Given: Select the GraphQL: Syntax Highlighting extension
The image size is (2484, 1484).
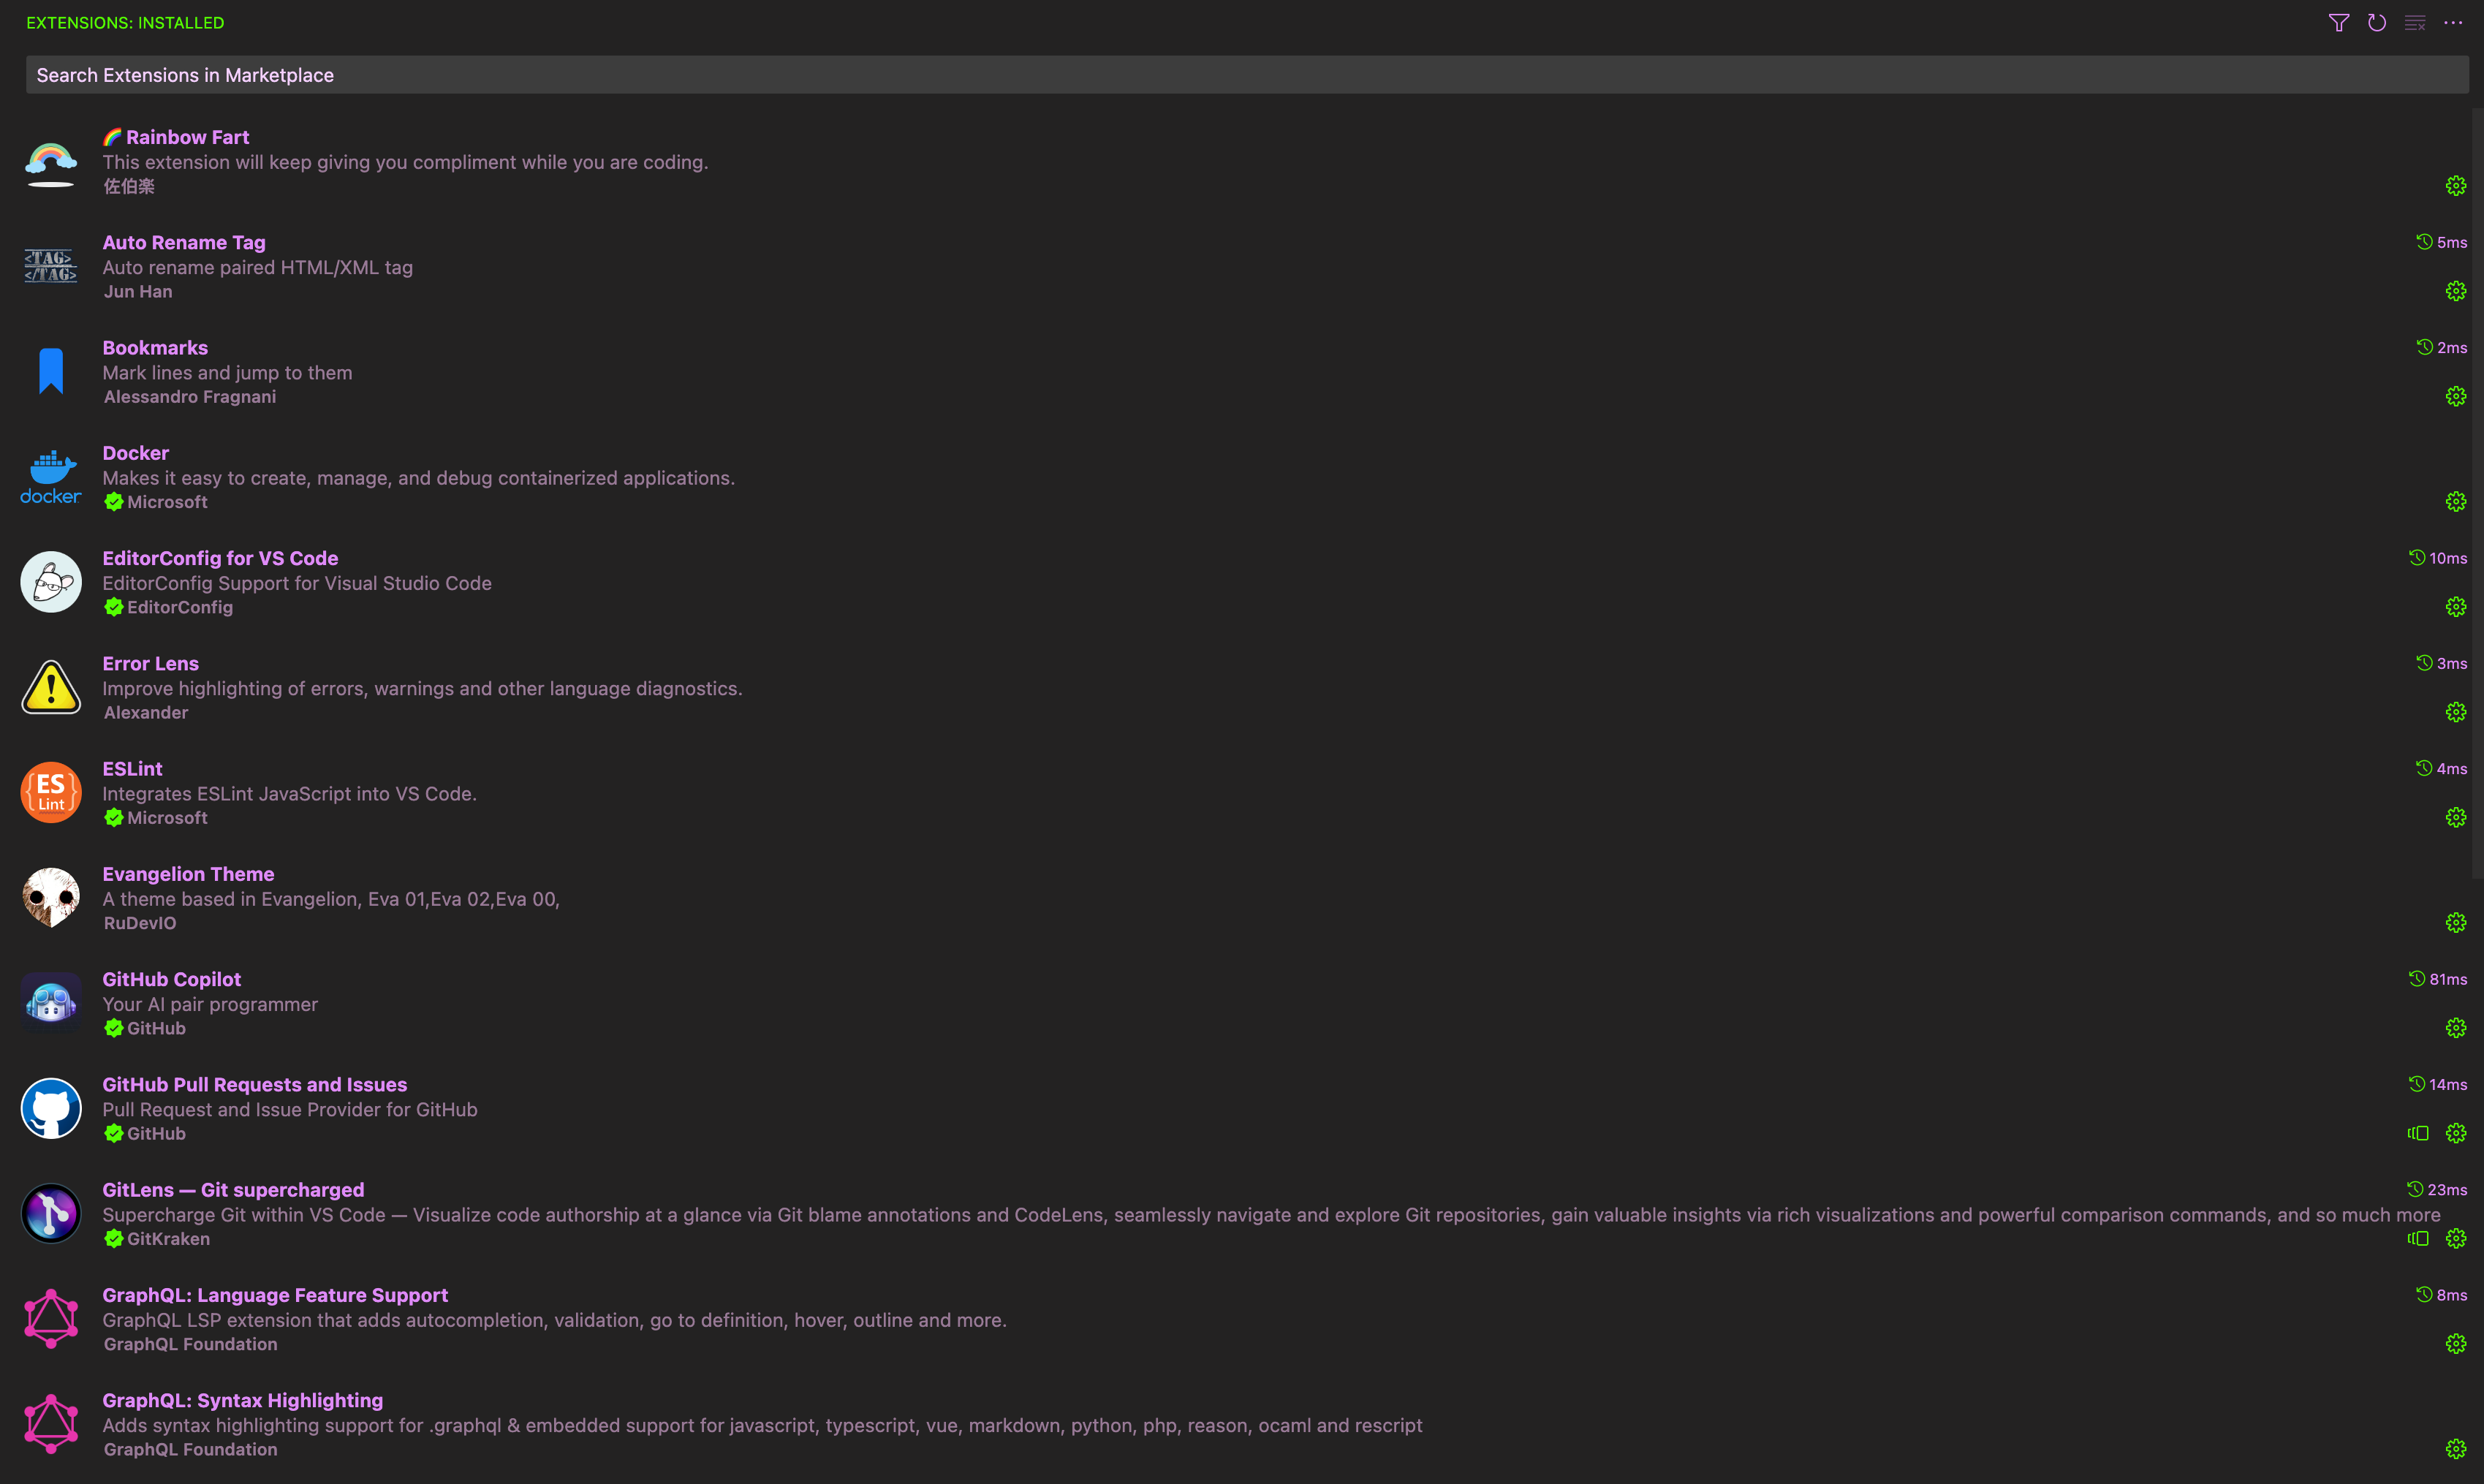Looking at the screenshot, I should (x=242, y=1400).
